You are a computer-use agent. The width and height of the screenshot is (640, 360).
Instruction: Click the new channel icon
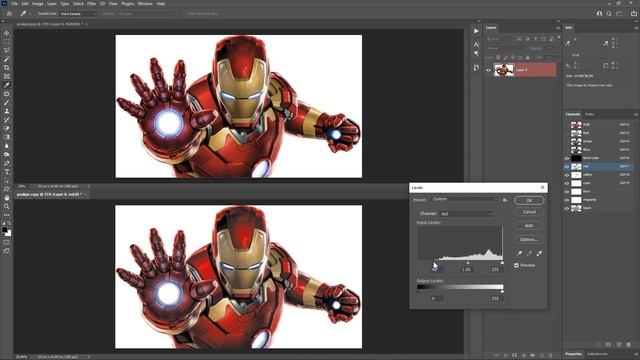click(x=619, y=345)
